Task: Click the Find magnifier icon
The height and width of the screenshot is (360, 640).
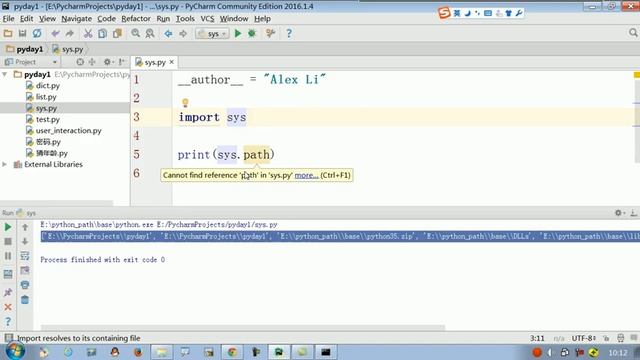Action: pyautogui.click(x=136, y=33)
